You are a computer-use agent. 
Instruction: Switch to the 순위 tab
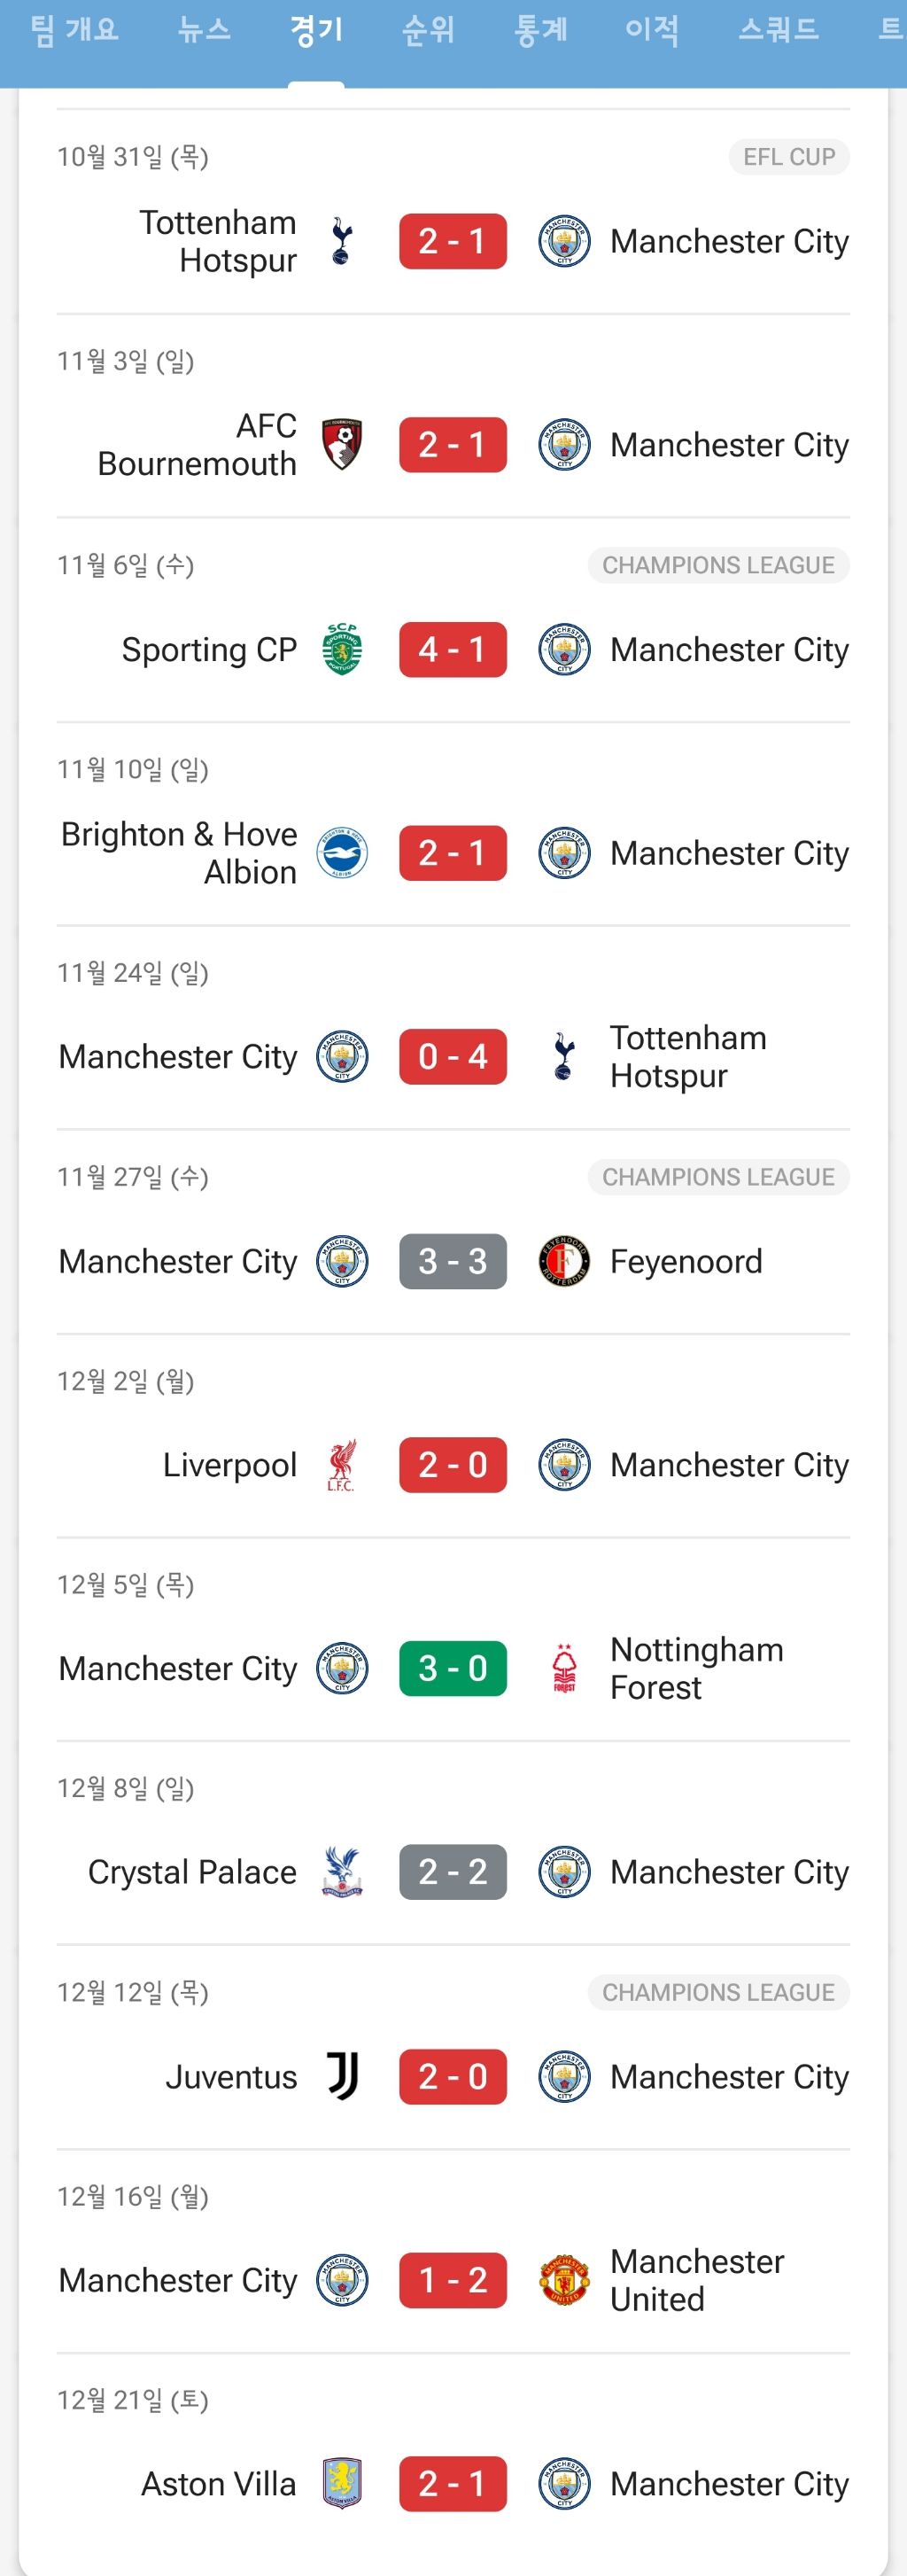[428, 30]
